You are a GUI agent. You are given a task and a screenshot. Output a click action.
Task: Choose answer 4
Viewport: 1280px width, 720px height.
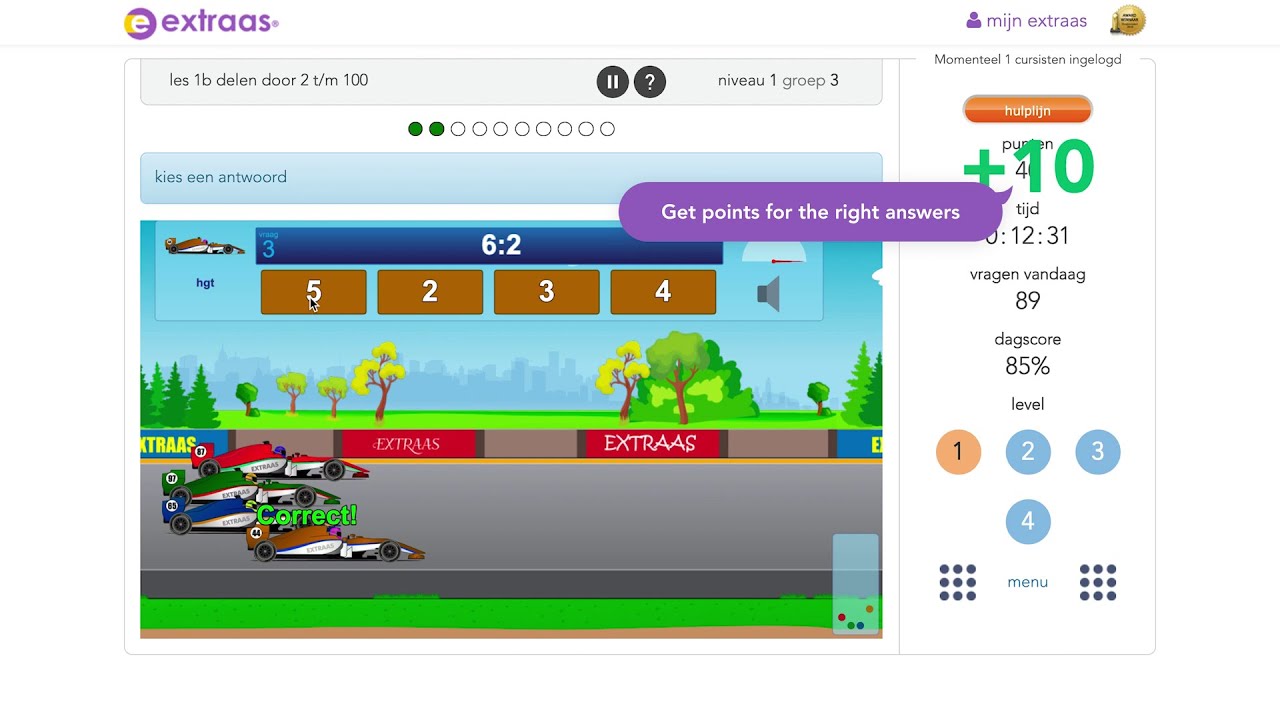(663, 292)
